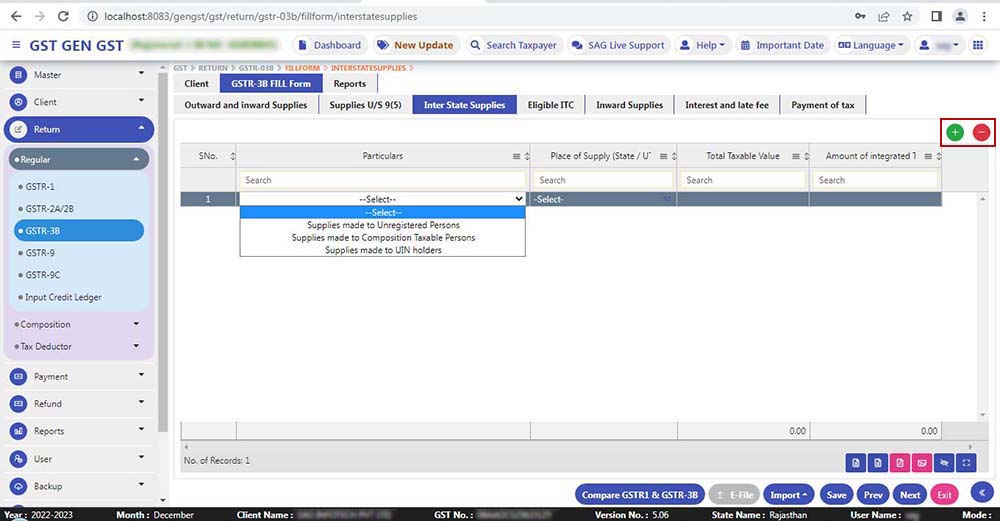Image resolution: width=1000 pixels, height=521 pixels.
Task: Switch to the Eligible ITC tab
Action: 550,105
